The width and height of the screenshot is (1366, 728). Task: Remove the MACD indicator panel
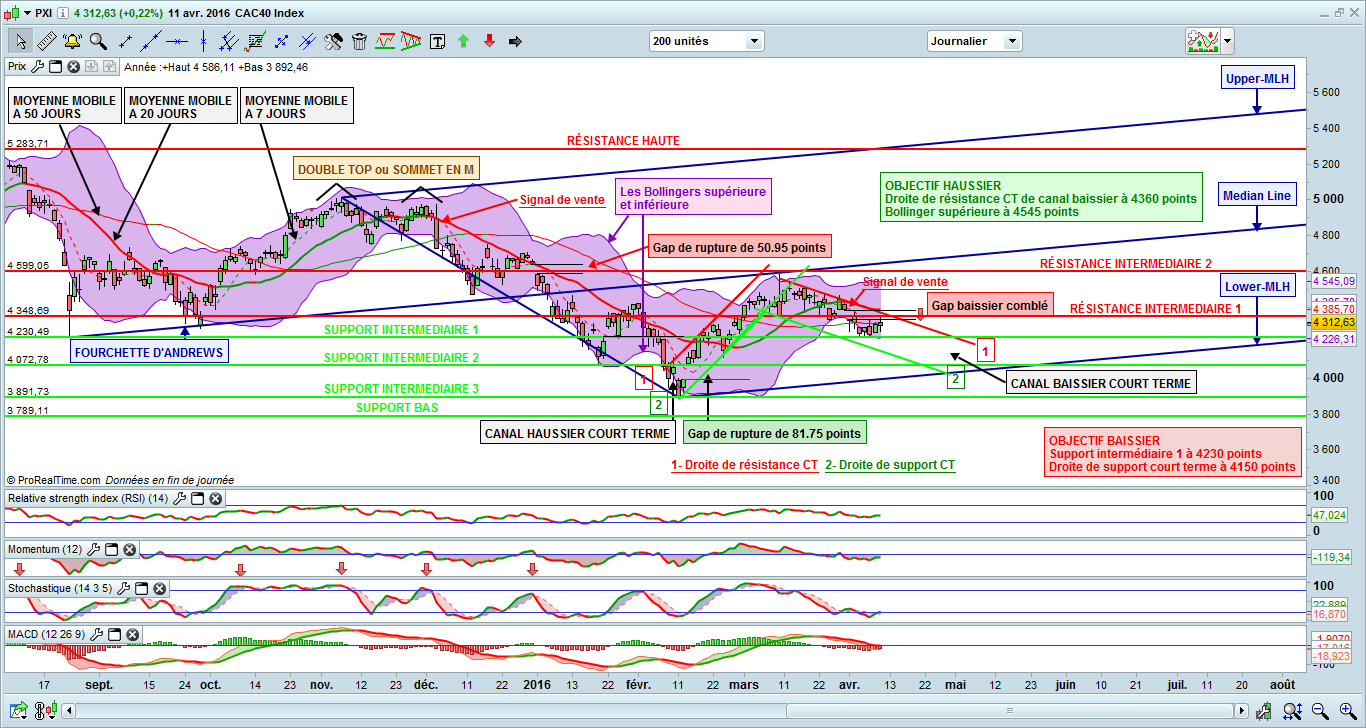[x=130, y=634]
